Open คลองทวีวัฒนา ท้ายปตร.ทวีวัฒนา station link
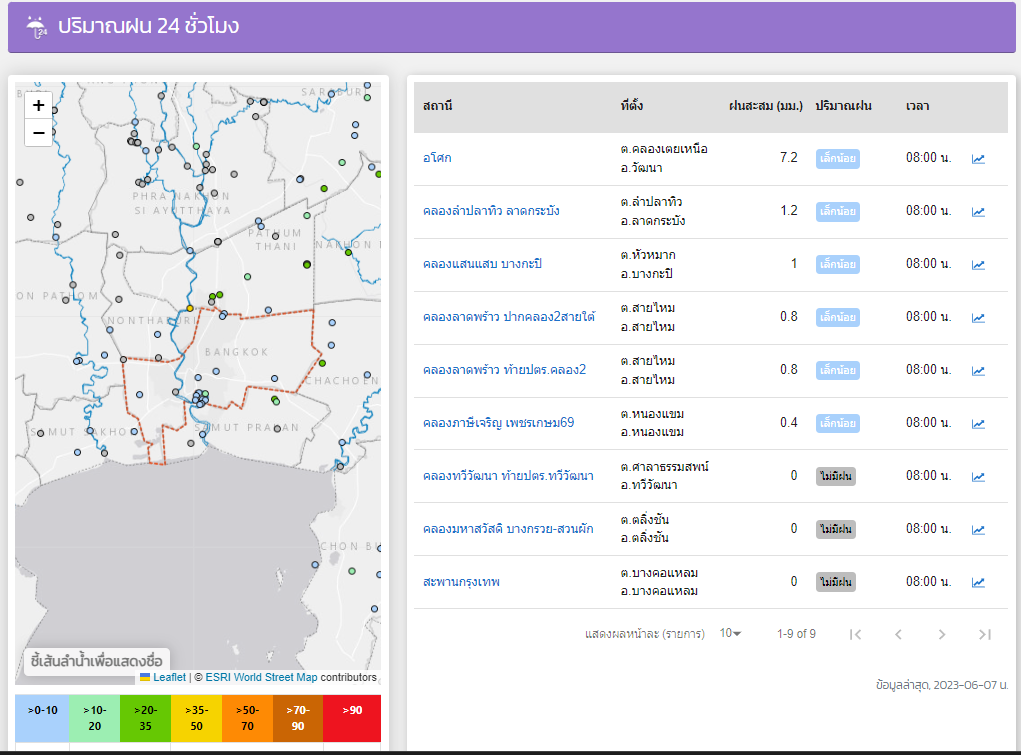This screenshot has height=755, width=1021. (x=508, y=476)
